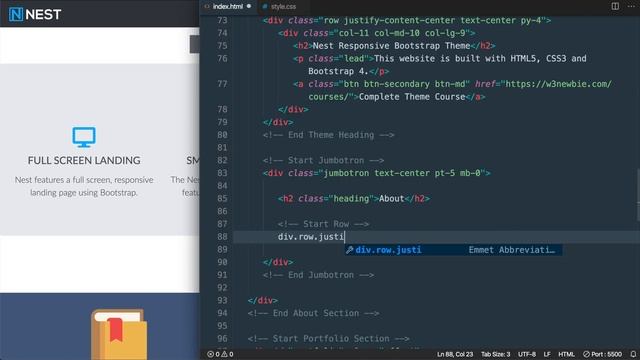
Task: Split the editor with the layout icon
Action: tap(615, 6)
